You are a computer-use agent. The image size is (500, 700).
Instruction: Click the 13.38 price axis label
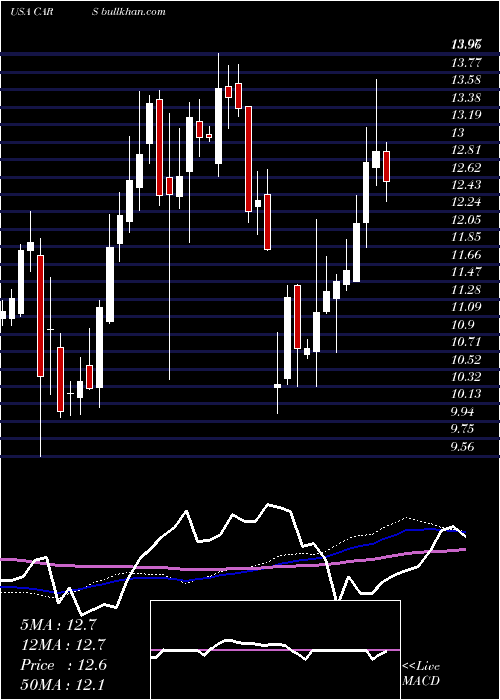pyautogui.click(x=466, y=98)
